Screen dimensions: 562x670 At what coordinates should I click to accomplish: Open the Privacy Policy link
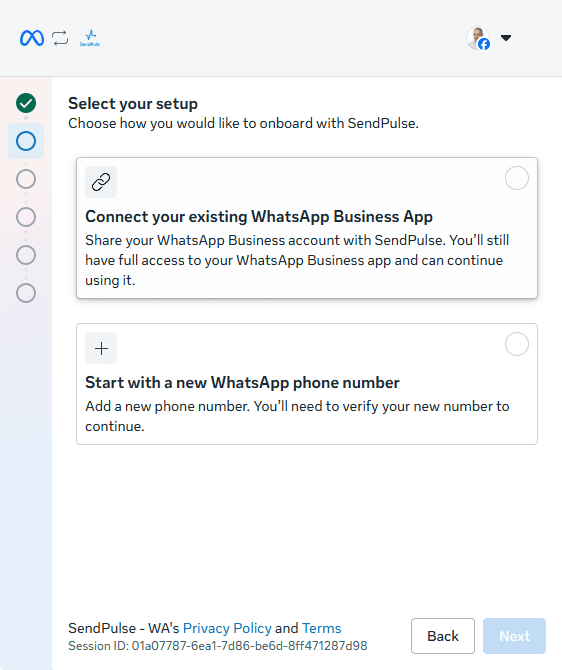(227, 628)
